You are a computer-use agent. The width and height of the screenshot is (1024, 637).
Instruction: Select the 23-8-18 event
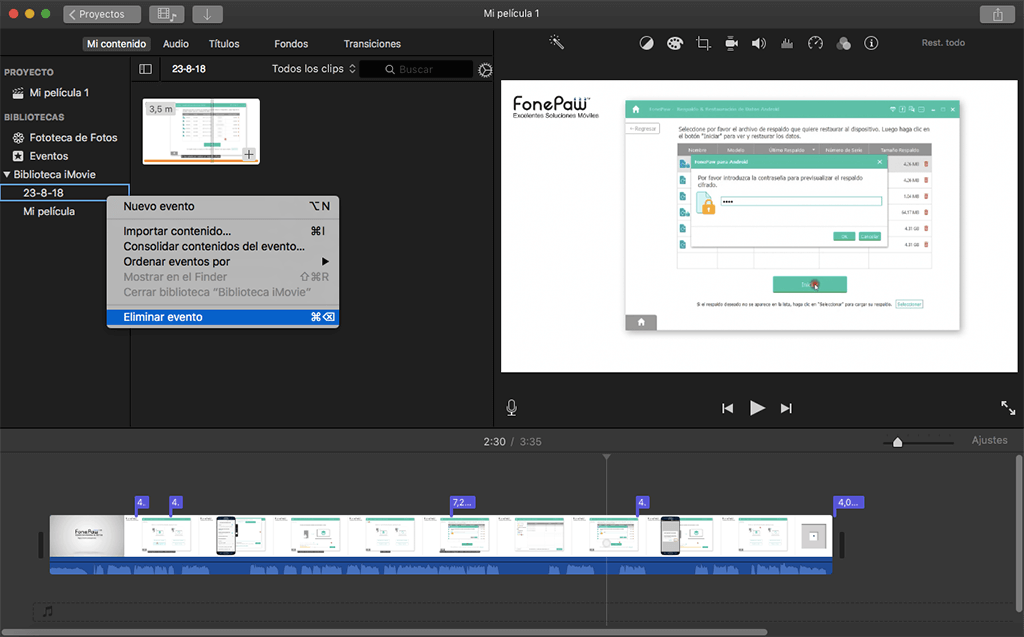[x=65, y=193]
